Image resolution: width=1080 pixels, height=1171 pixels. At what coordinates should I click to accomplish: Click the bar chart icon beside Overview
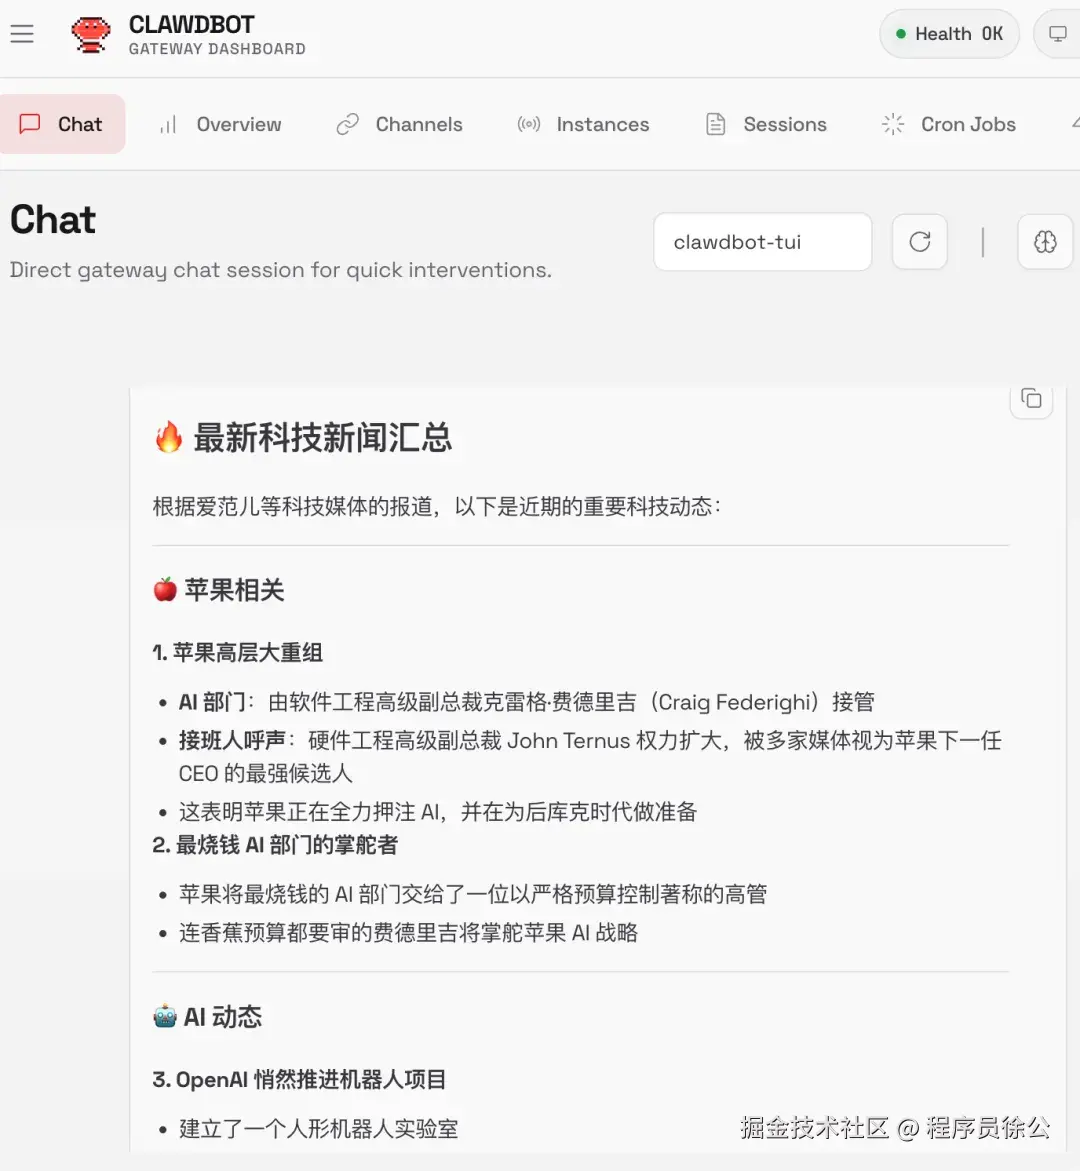tap(168, 125)
